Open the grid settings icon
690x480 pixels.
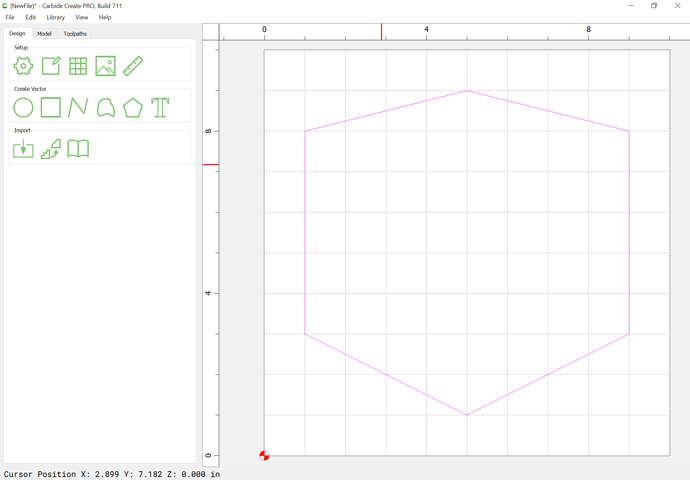(x=78, y=66)
